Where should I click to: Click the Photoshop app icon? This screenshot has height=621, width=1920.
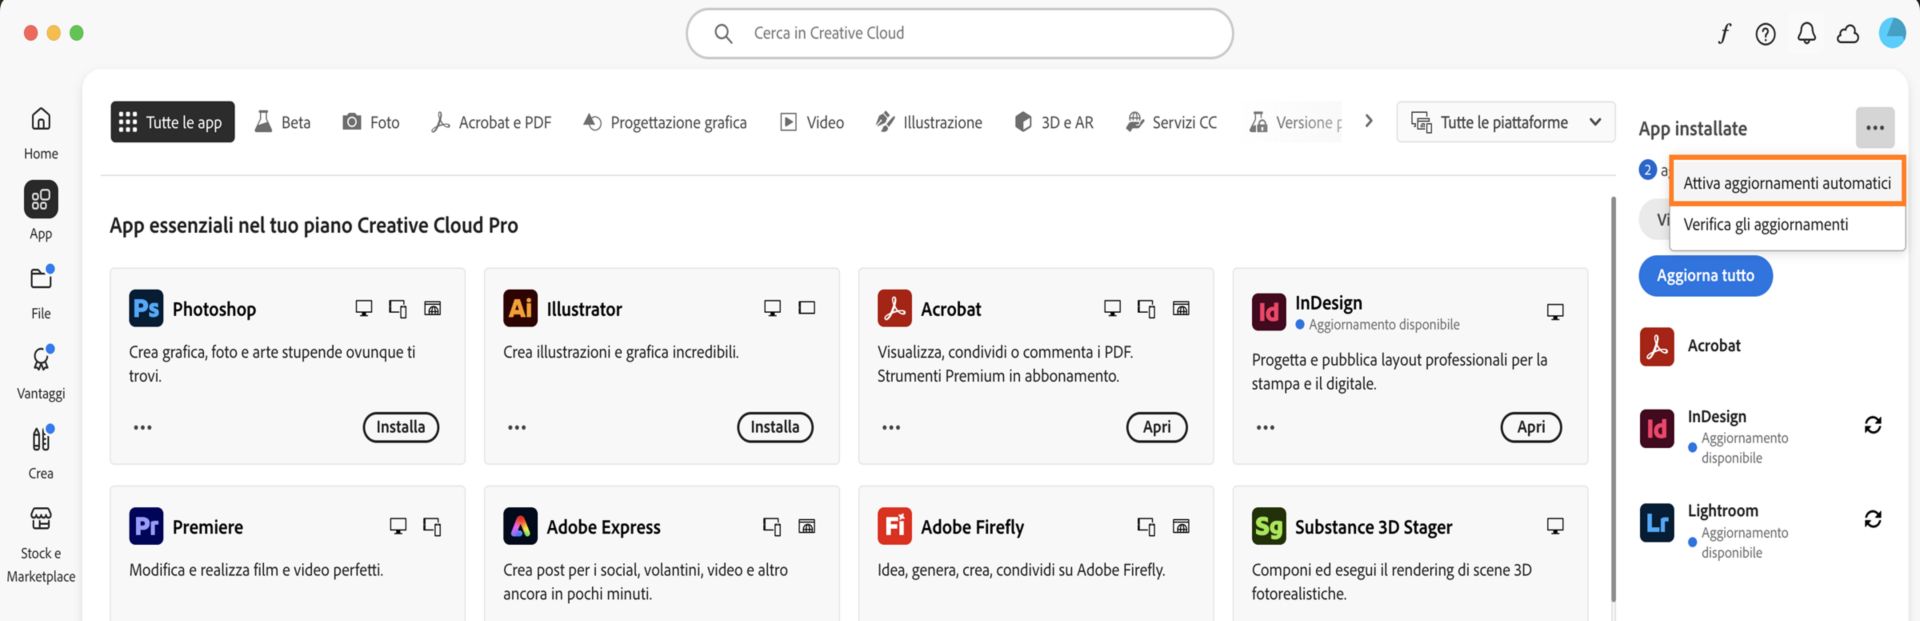coord(146,308)
